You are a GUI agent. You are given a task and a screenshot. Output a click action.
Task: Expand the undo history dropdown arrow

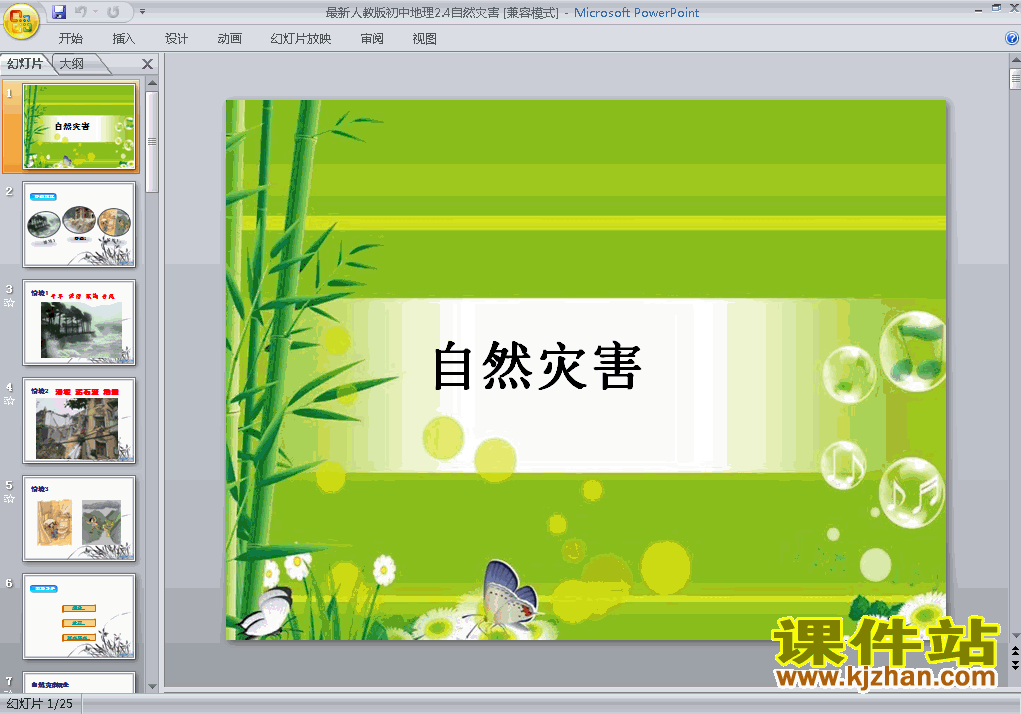tap(96, 12)
